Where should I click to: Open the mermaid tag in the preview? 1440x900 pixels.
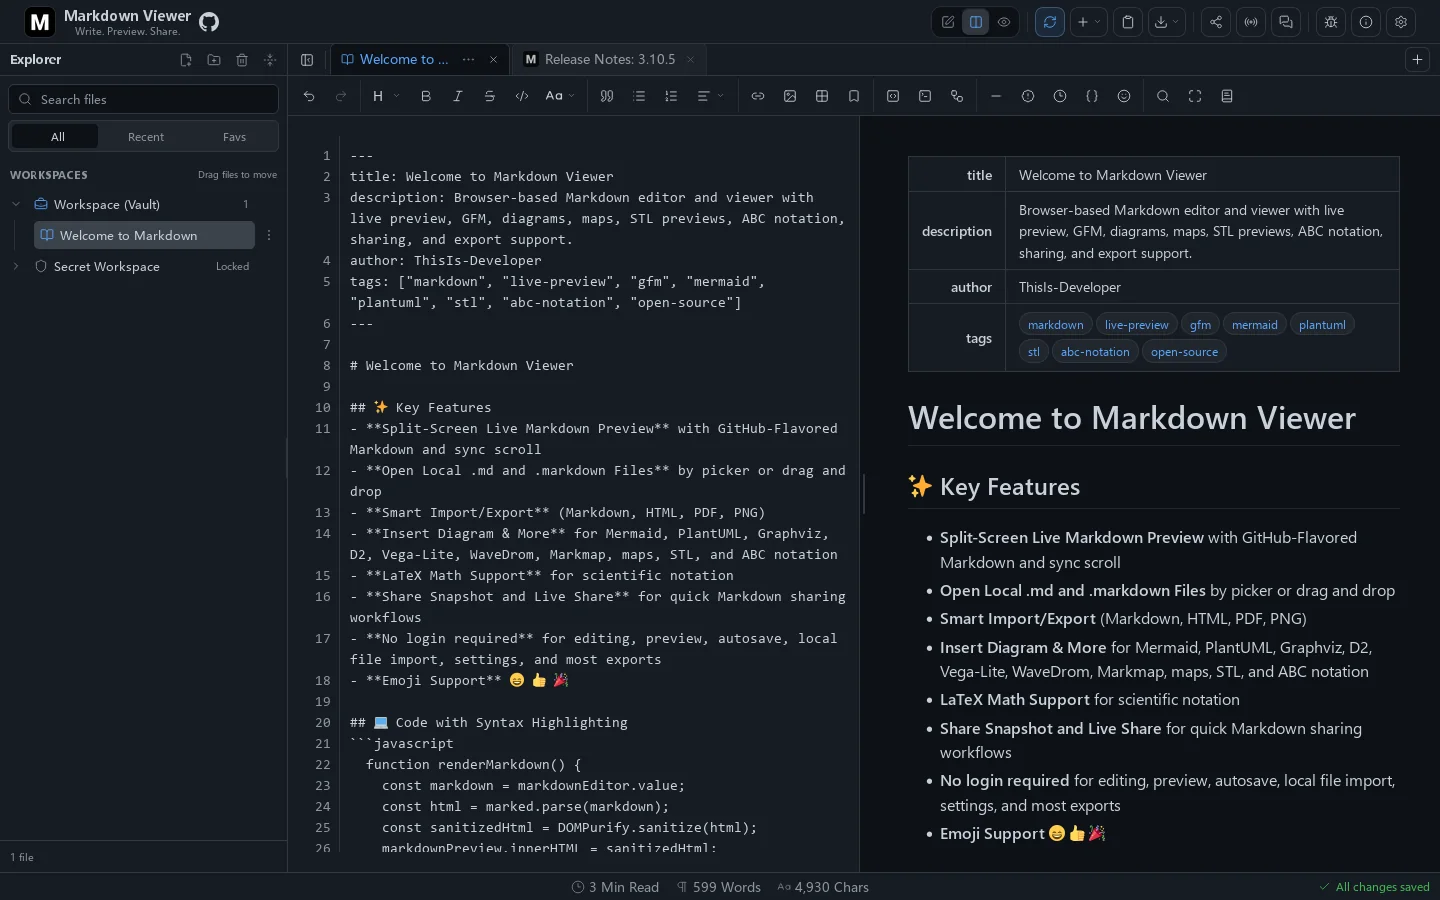point(1255,325)
